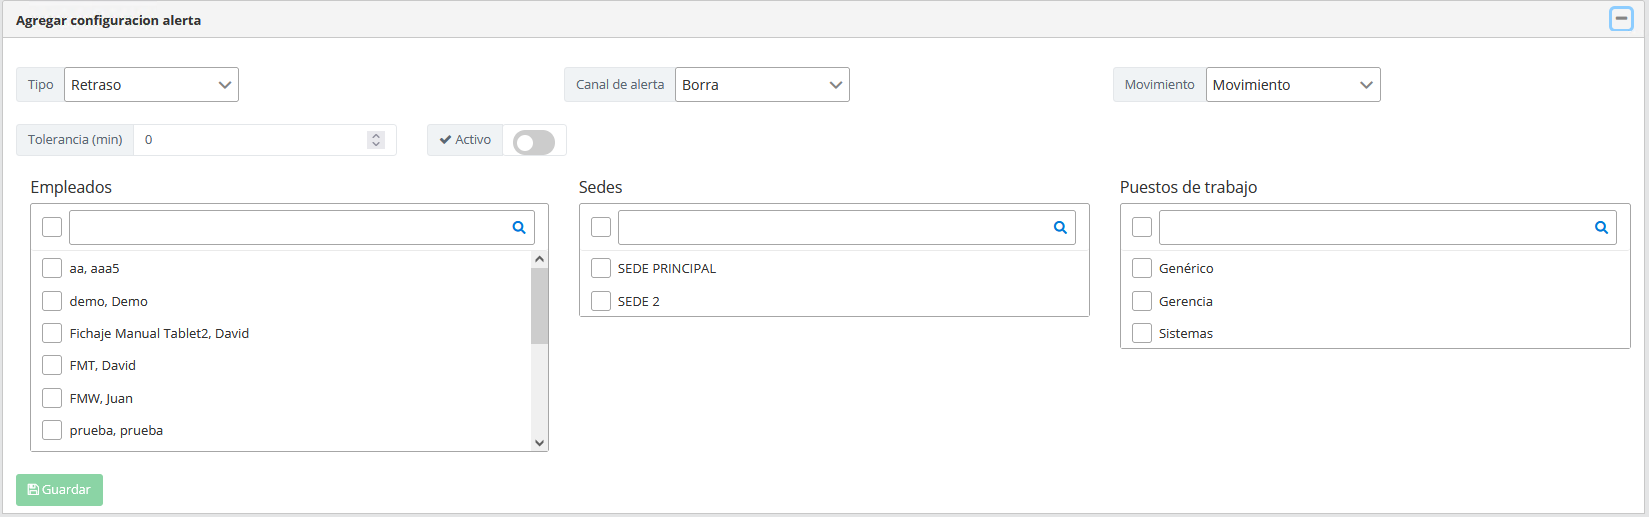Check the 'Fichaje Manual Tablet2, David' employee
Image resolution: width=1649 pixels, height=517 pixels.
tap(52, 333)
